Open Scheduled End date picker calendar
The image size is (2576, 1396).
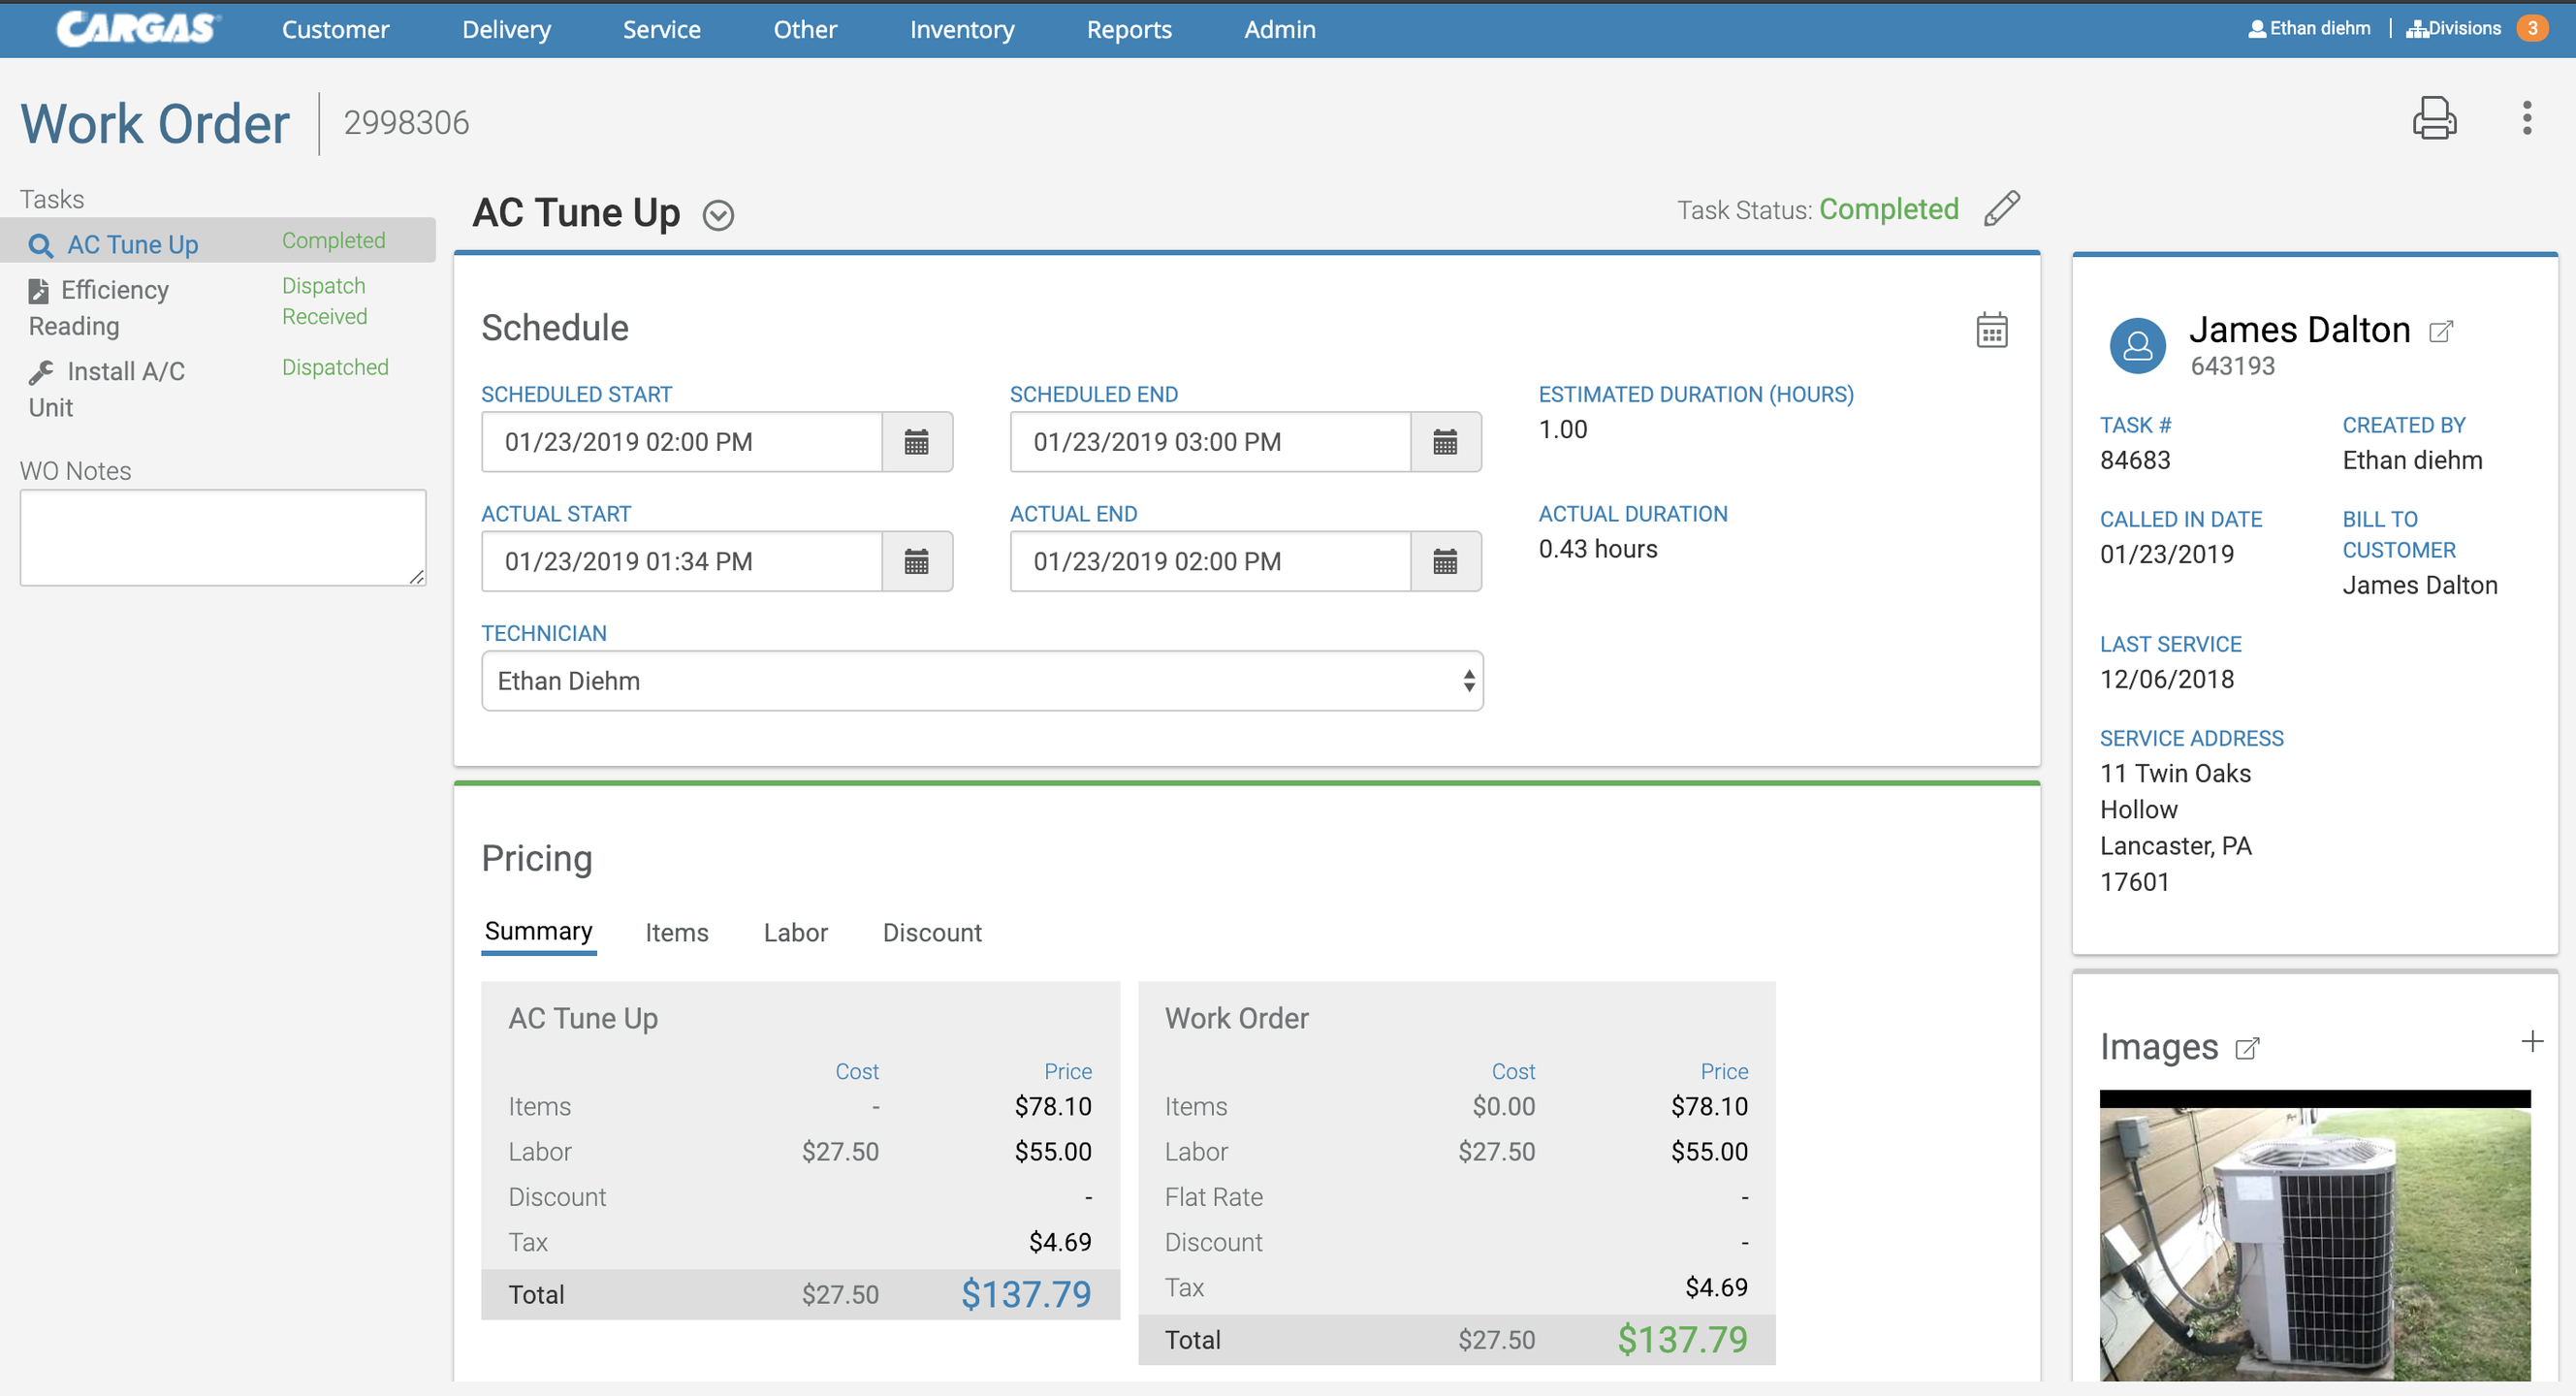point(1445,442)
